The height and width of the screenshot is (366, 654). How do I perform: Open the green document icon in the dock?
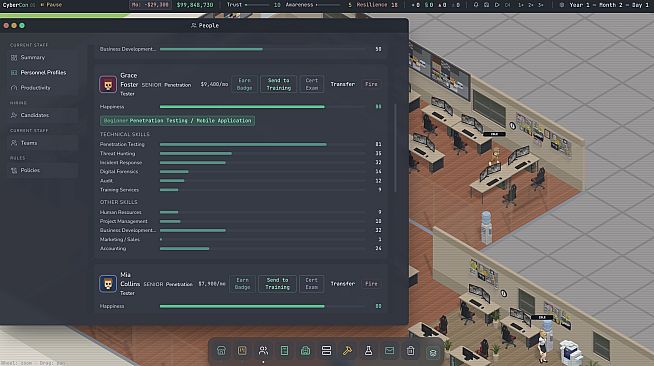pyautogui.click(x=284, y=351)
